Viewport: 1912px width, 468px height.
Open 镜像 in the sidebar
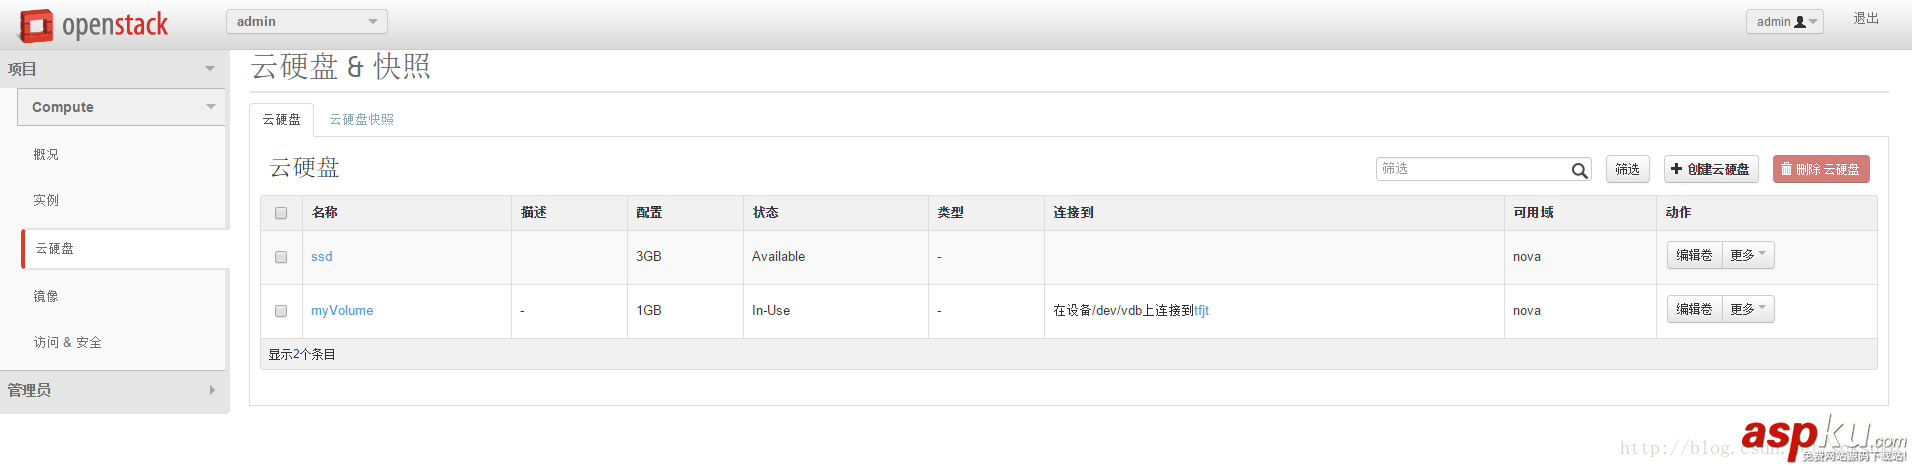46,297
